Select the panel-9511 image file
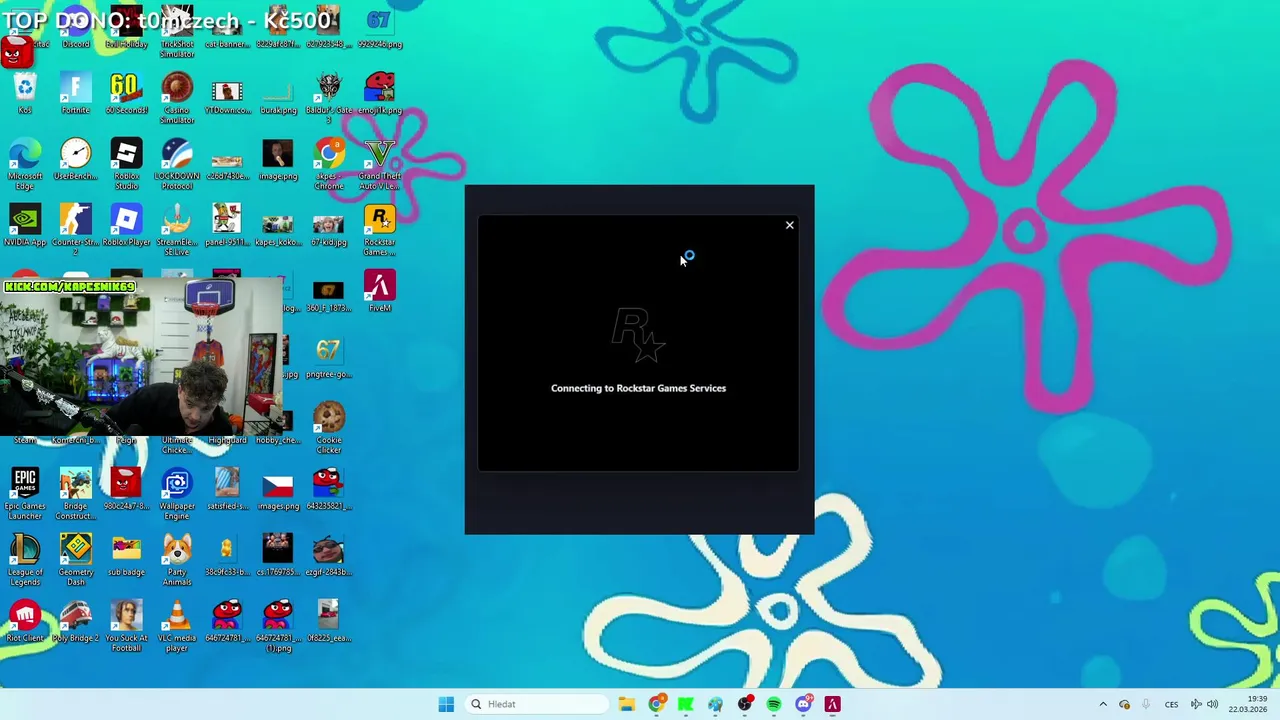This screenshot has height=720, width=1280. pyautogui.click(x=227, y=226)
